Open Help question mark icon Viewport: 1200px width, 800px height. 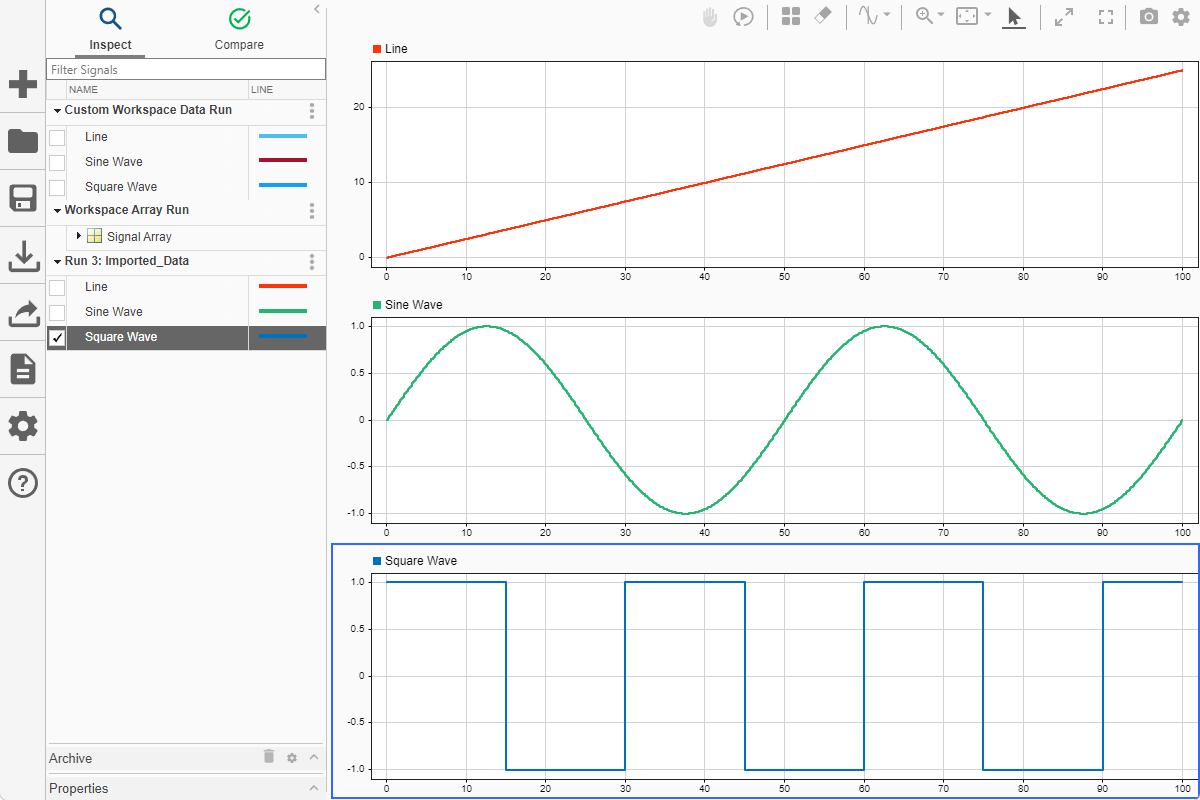tap(23, 483)
